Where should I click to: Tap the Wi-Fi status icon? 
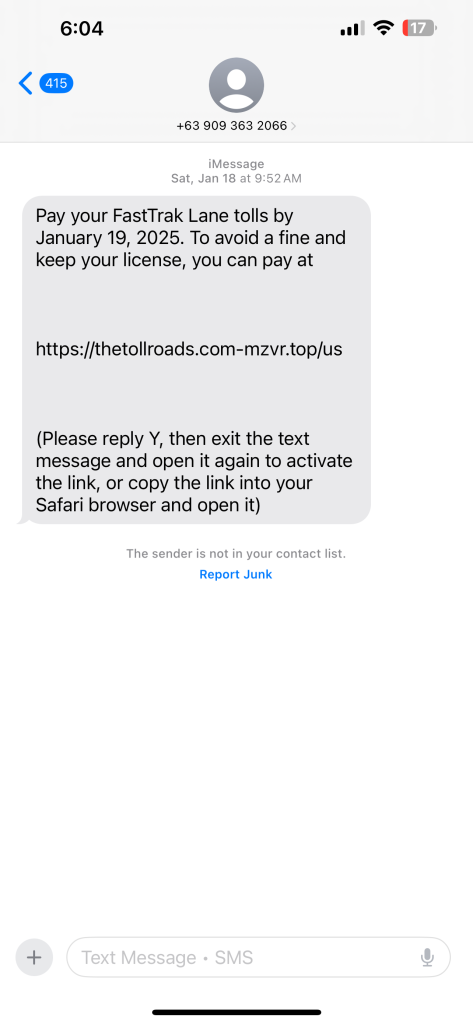click(383, 28)
